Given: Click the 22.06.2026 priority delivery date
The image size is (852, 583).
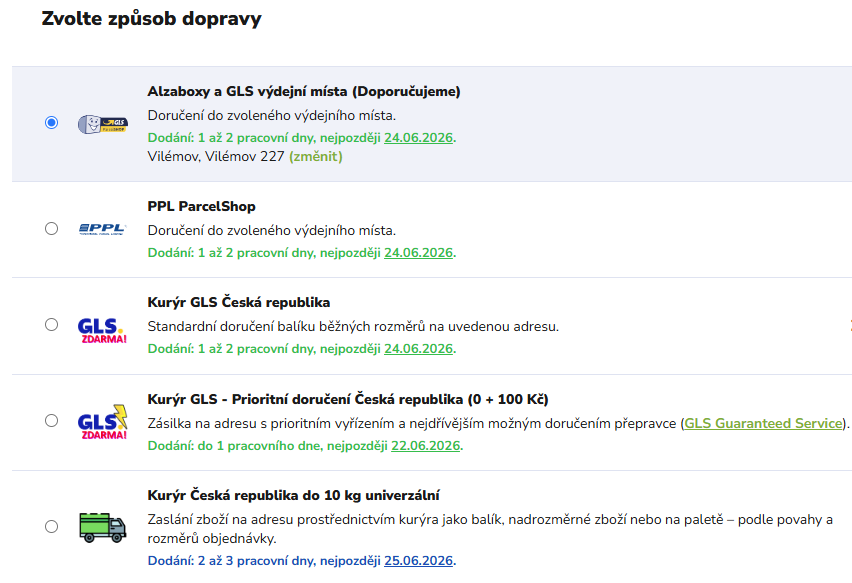Looking at the screenshot, I should click(x=425, y=446).
